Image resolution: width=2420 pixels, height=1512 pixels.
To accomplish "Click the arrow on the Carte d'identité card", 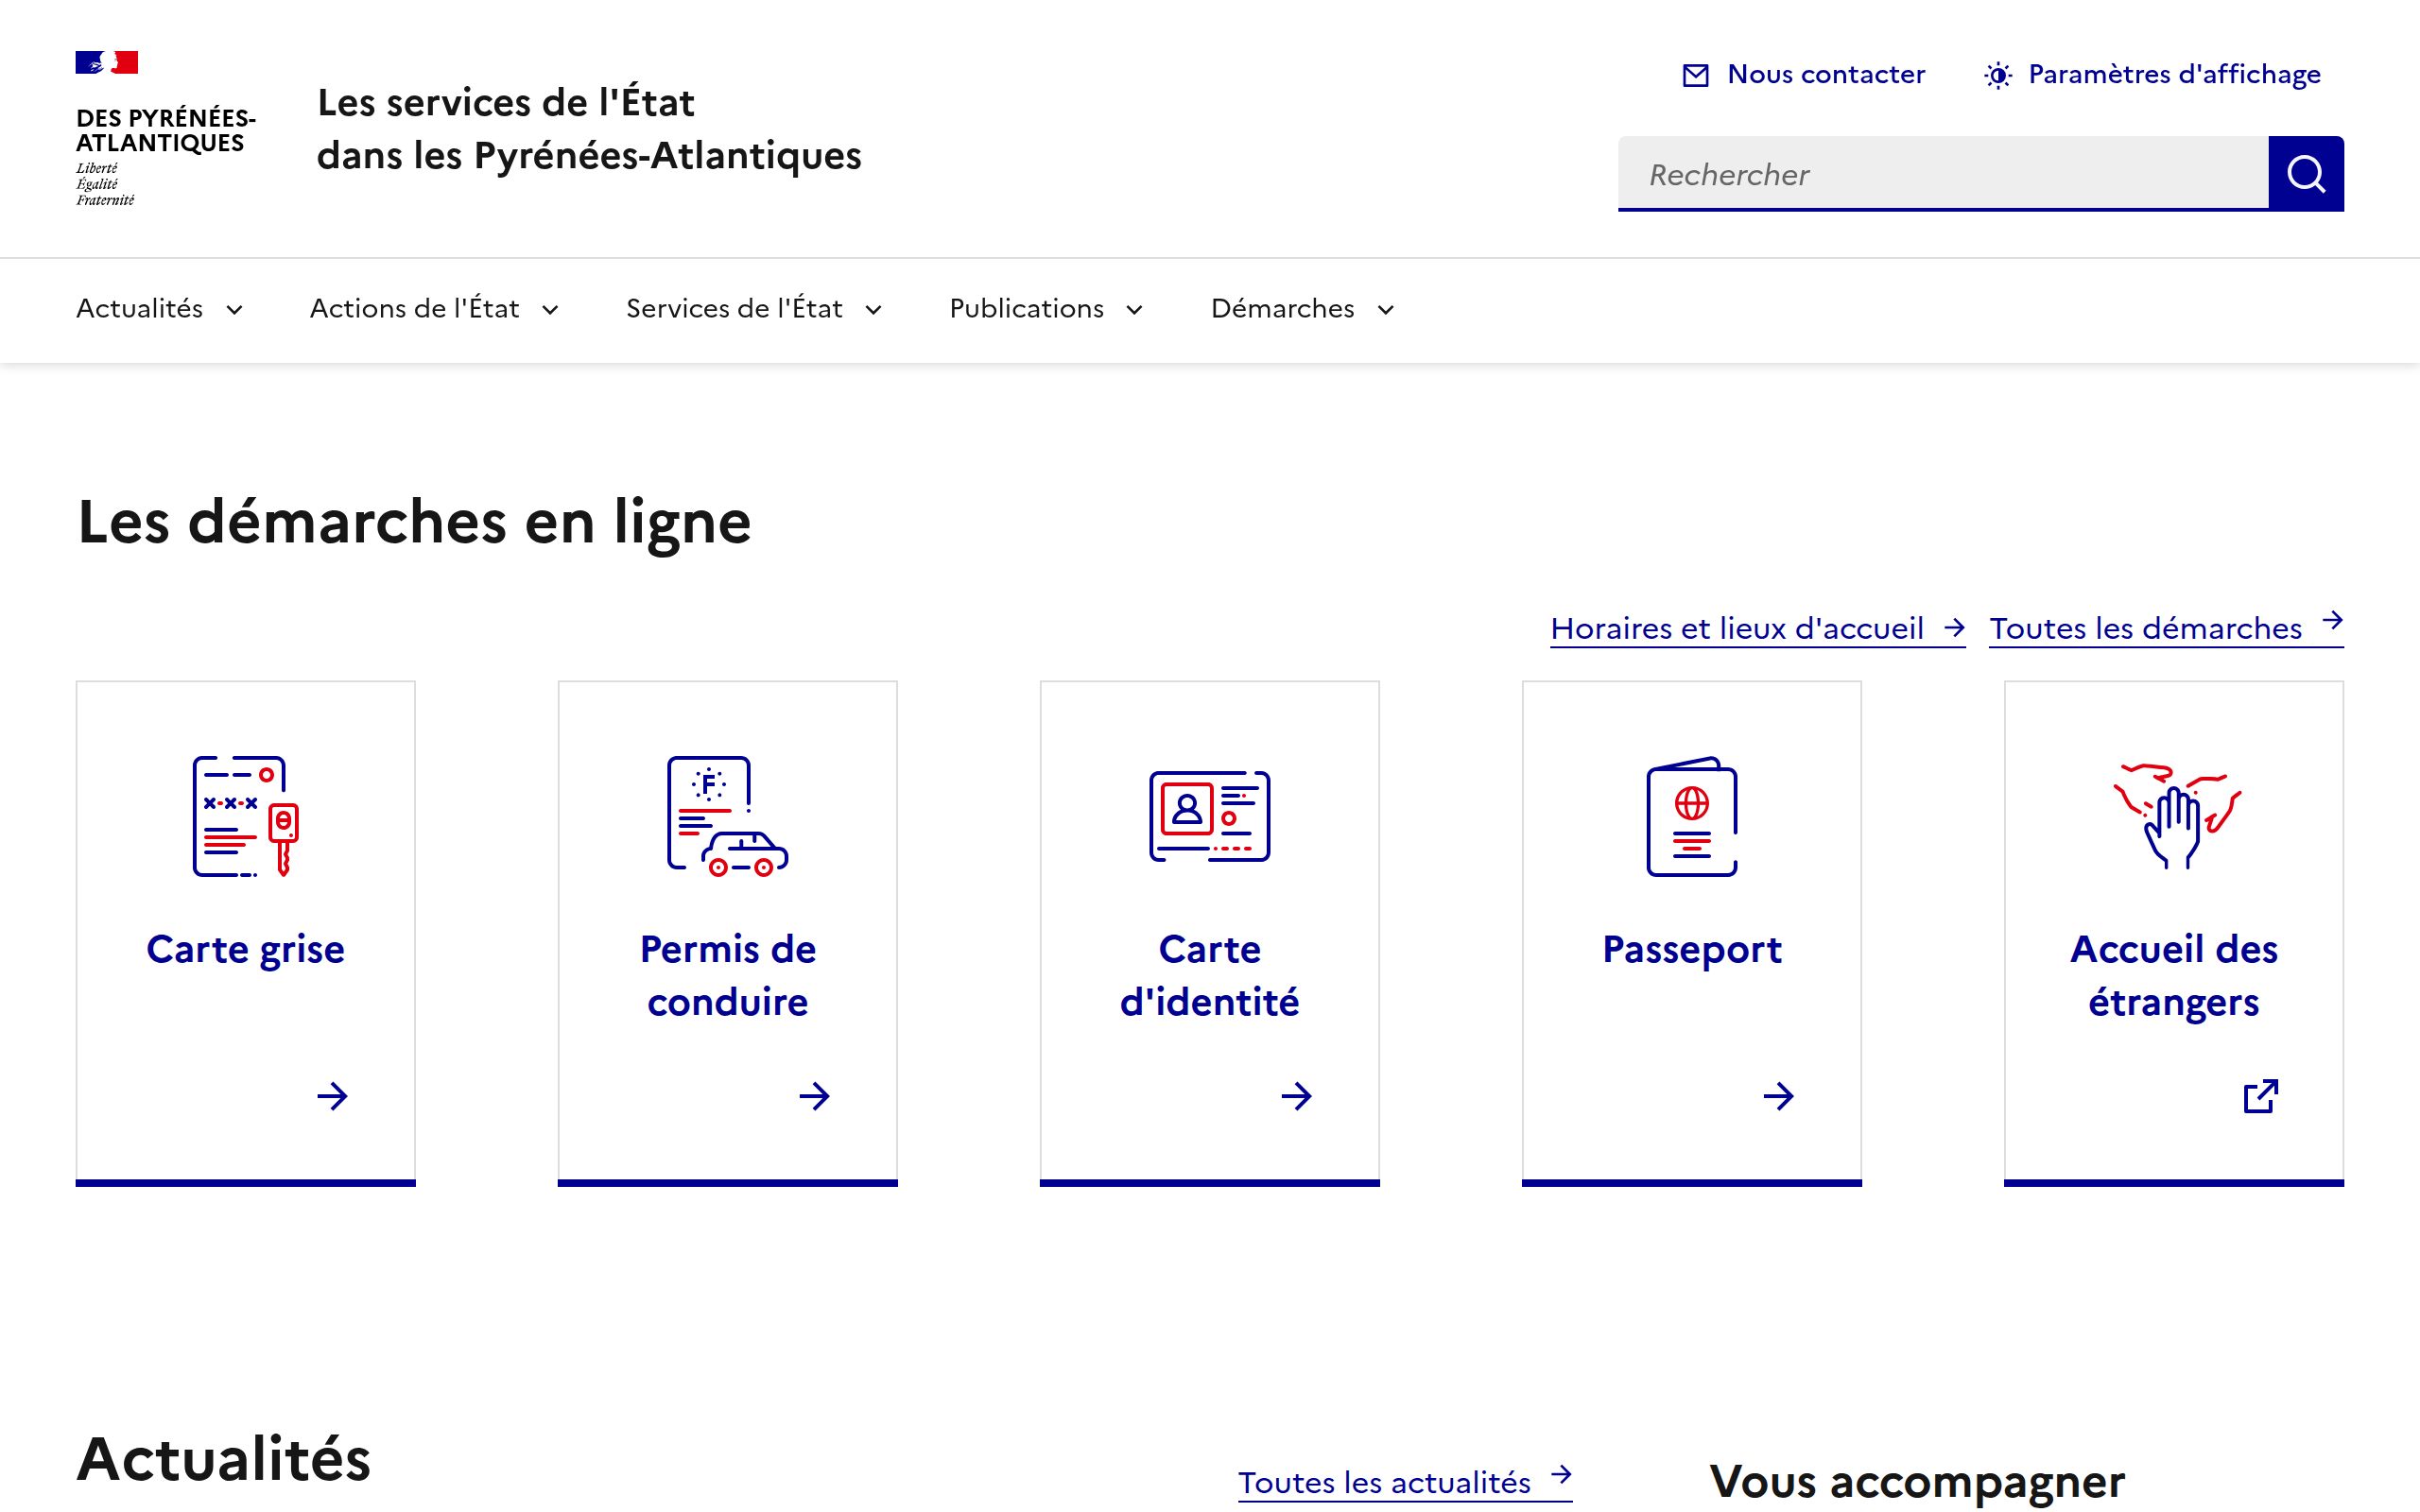I will tap(1296, 1097).
